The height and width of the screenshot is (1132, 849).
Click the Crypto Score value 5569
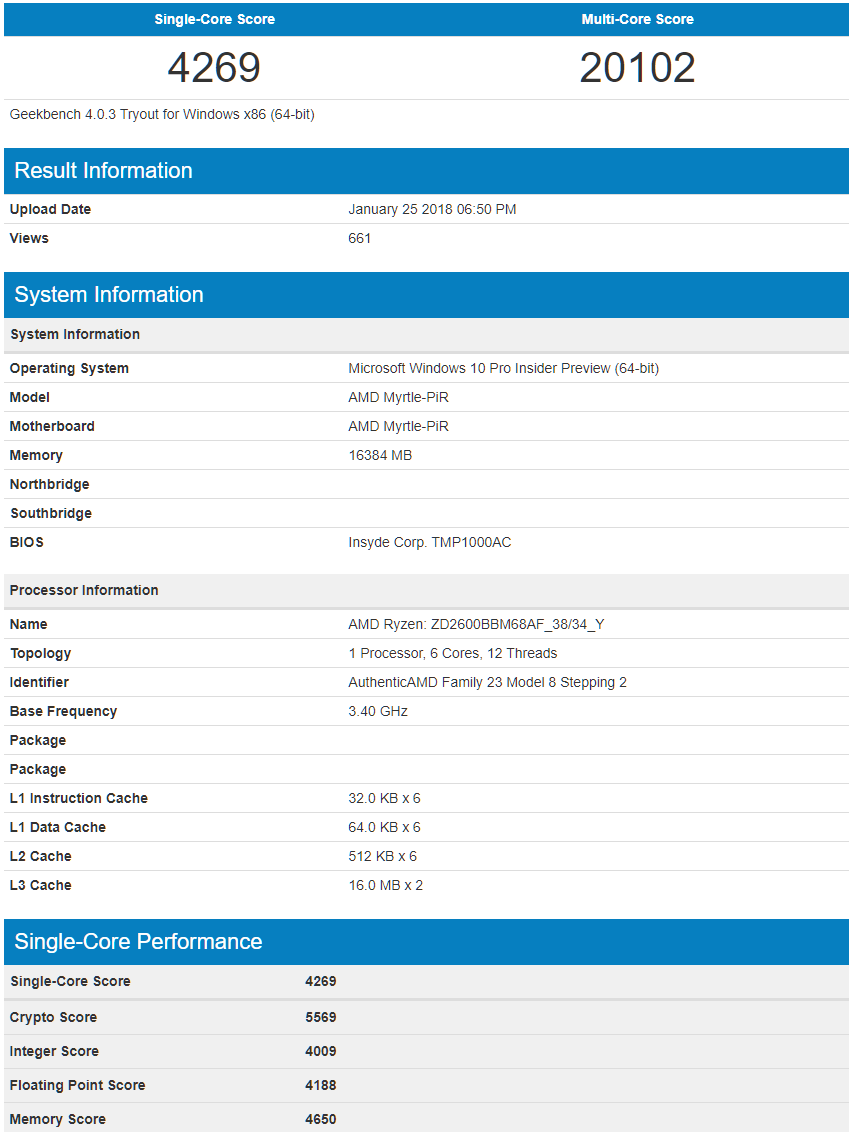(x=320, y=1017)
